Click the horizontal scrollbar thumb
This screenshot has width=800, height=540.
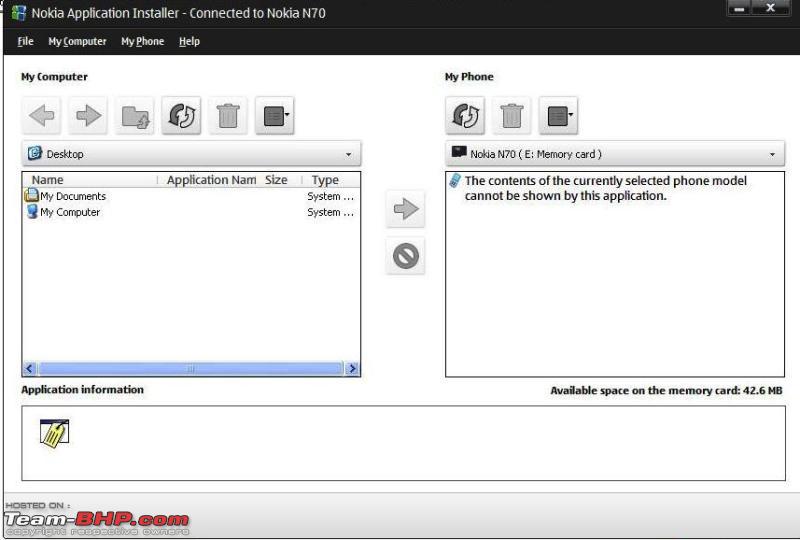coord(190,369)
